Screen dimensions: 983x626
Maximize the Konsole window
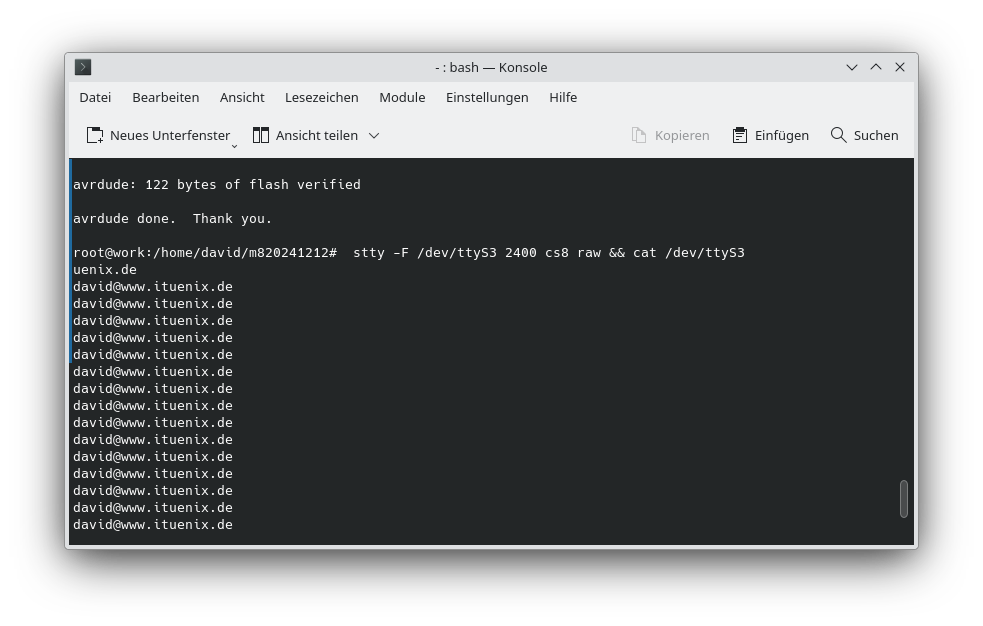coord(875,67)
